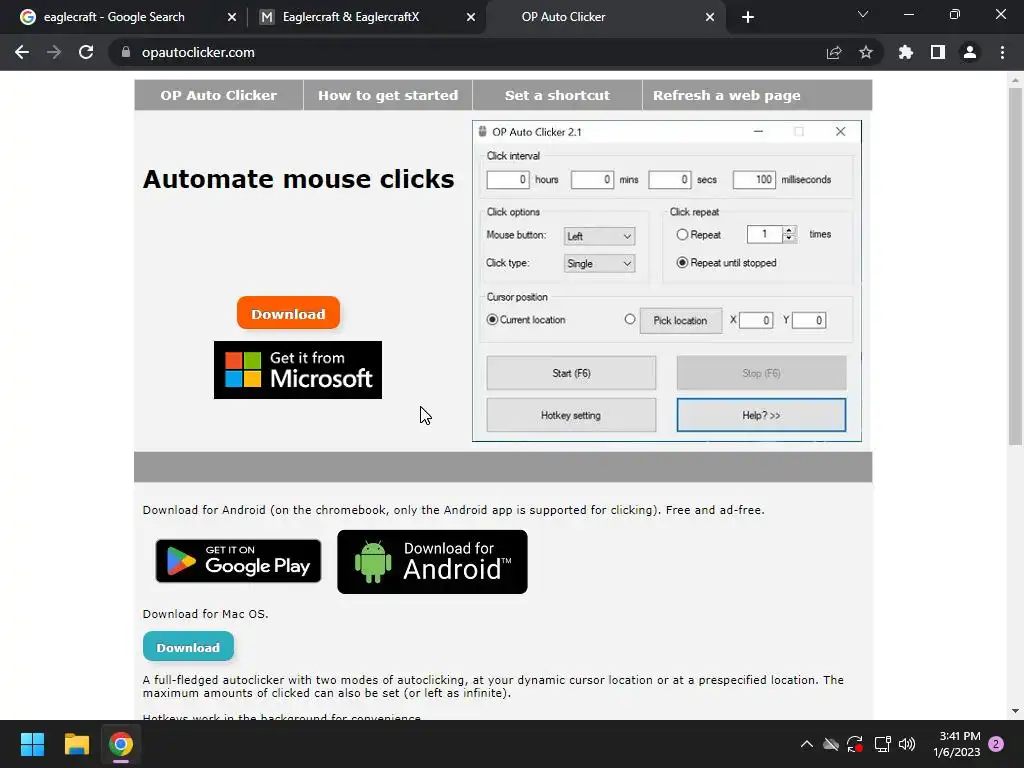
Task: Click the secs interval field
Action: (669, 180)
